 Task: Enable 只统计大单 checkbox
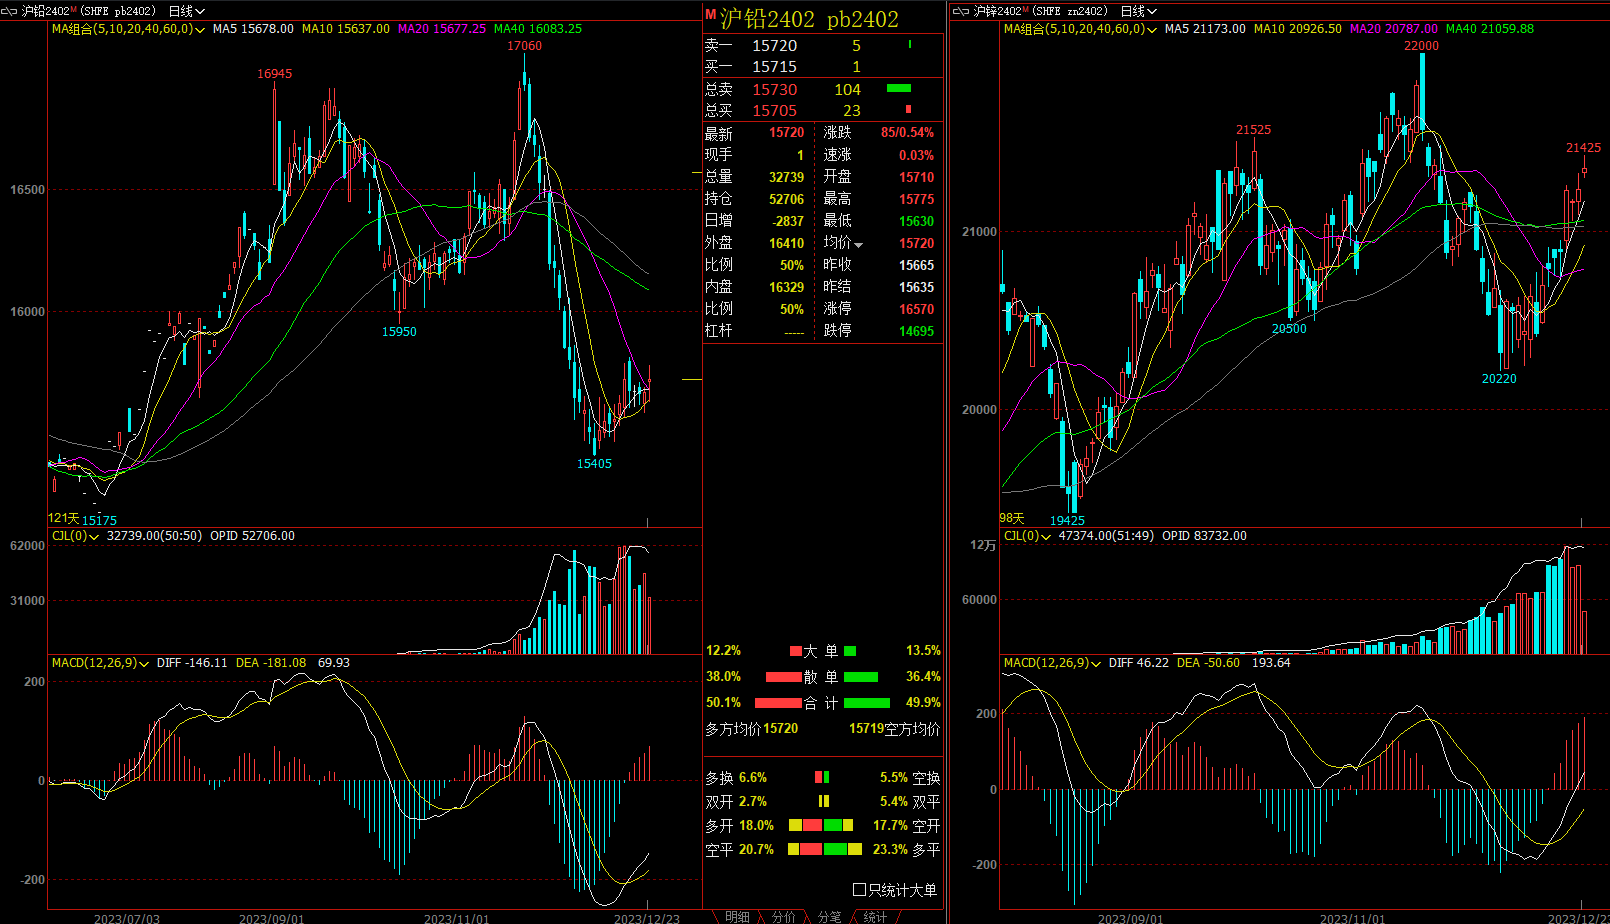[859, 889]
